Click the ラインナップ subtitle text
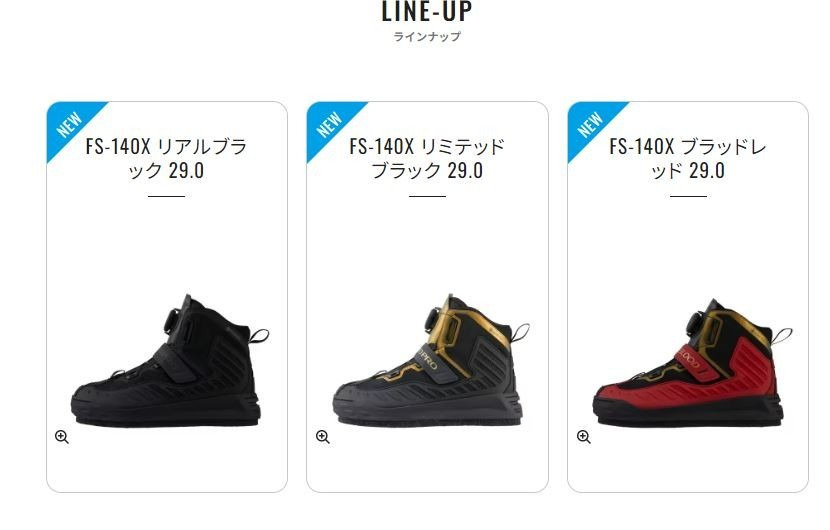The height and width of the screenshot is (530, 830). tap(427, 37)
